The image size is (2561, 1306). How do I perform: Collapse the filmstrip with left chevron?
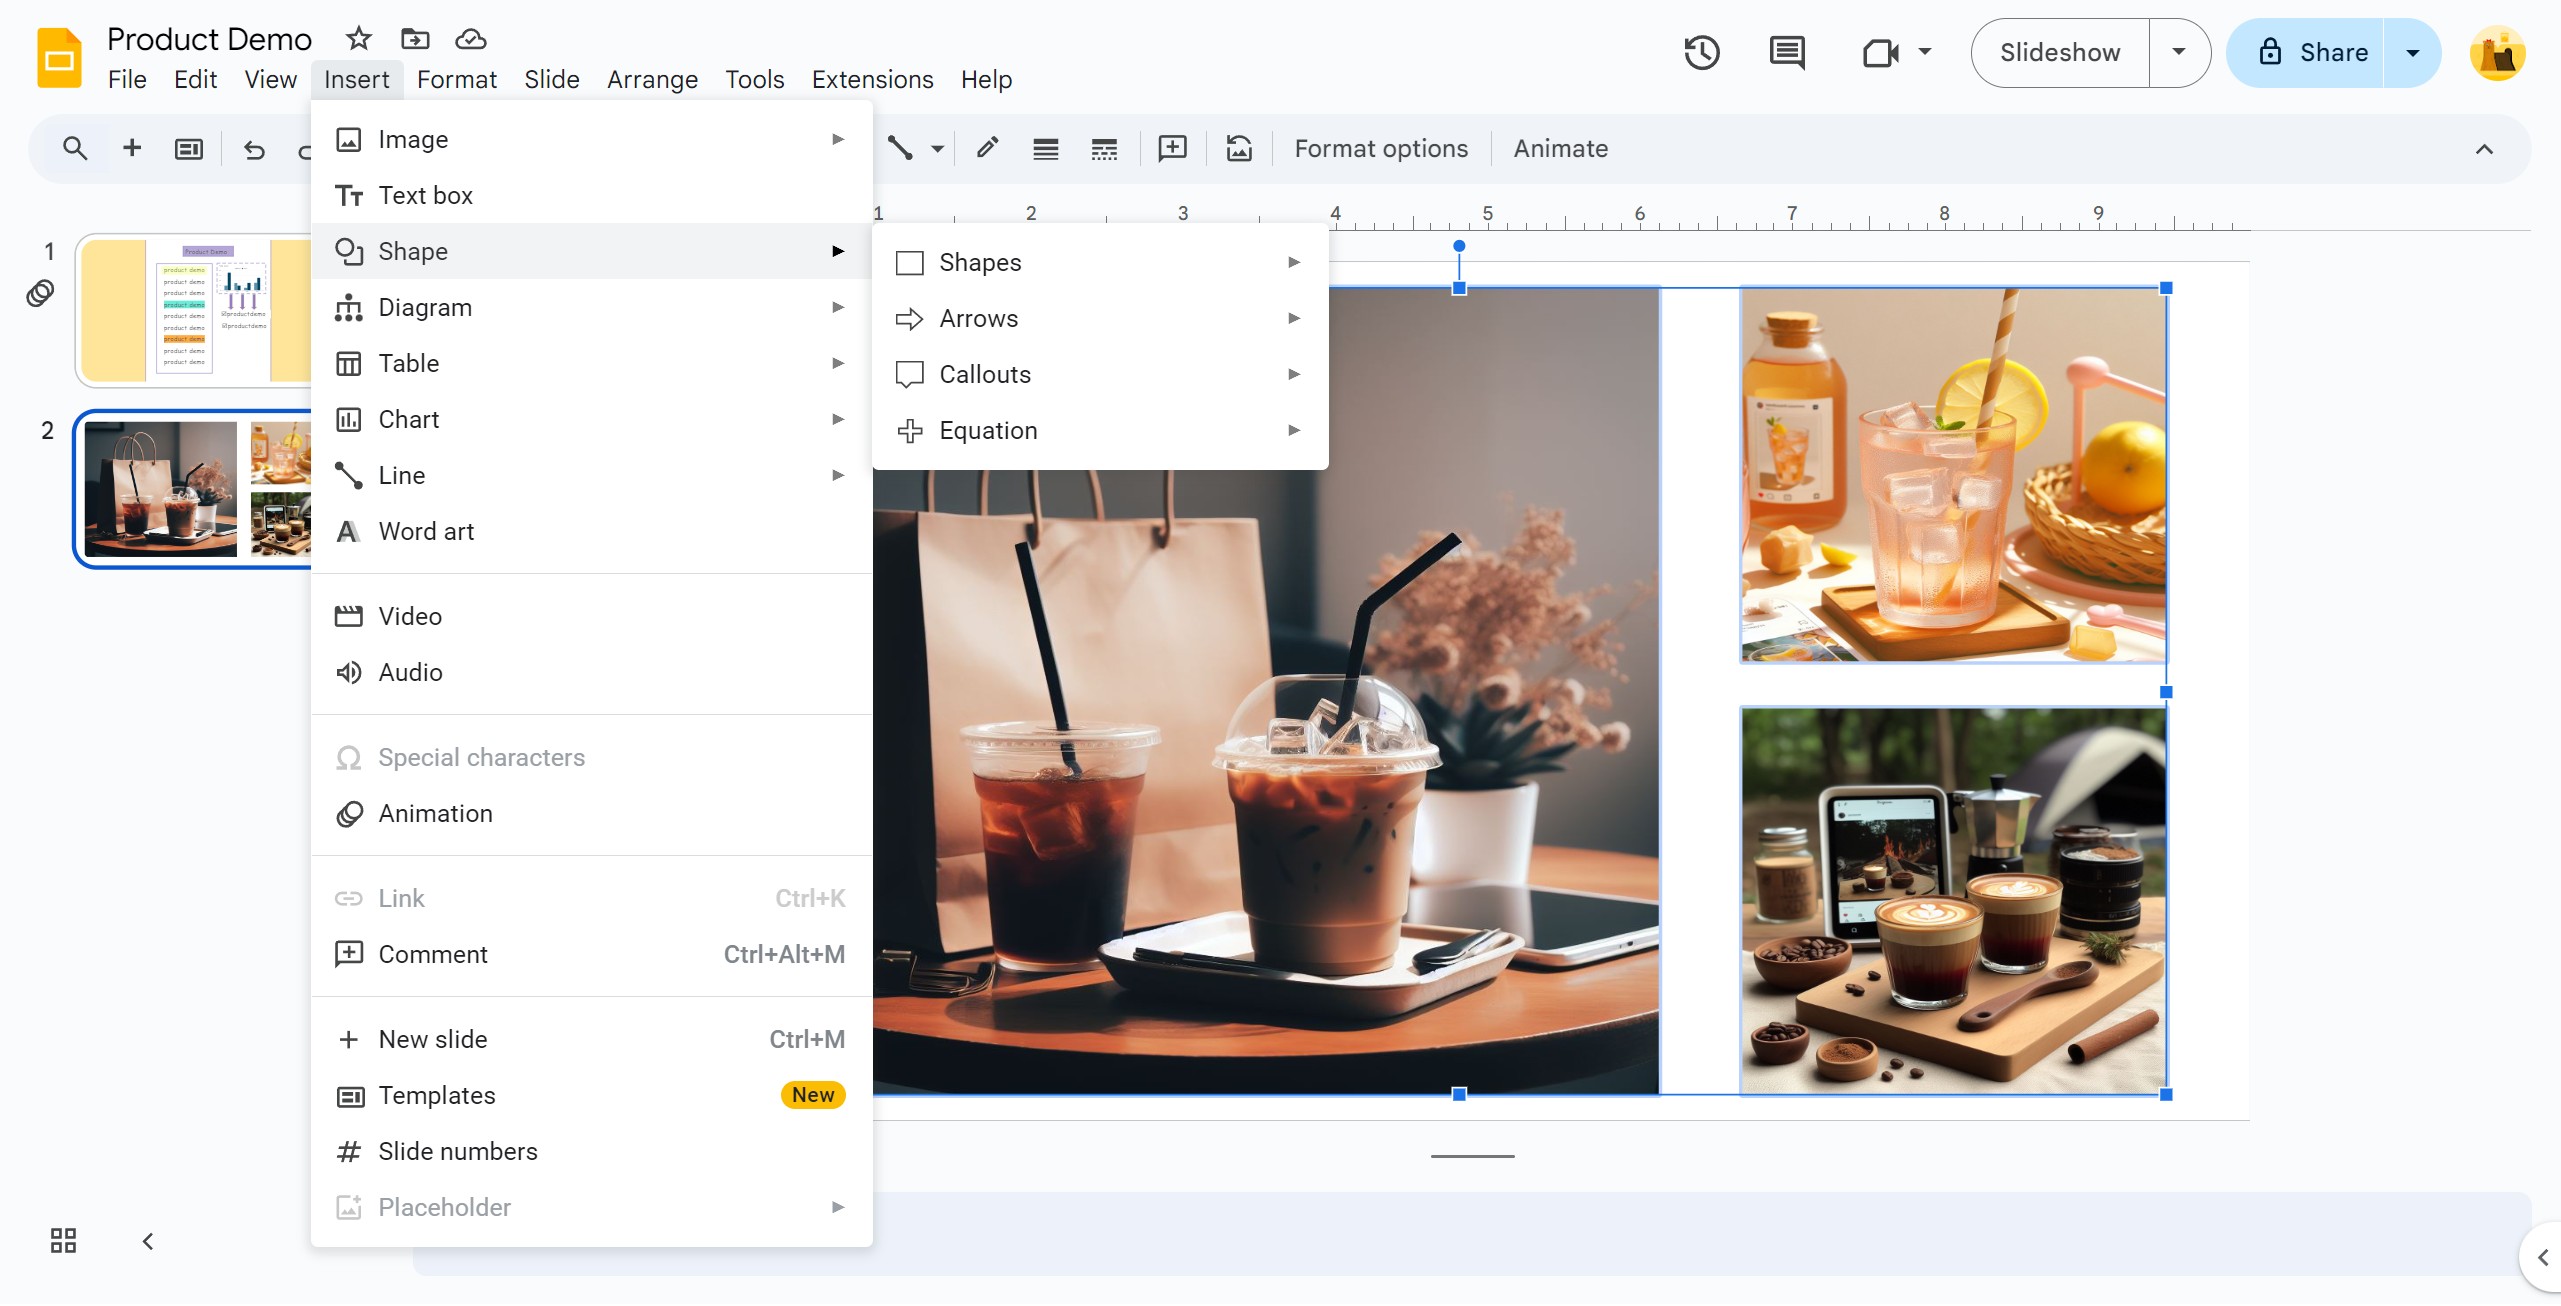tap(148, 1241)
